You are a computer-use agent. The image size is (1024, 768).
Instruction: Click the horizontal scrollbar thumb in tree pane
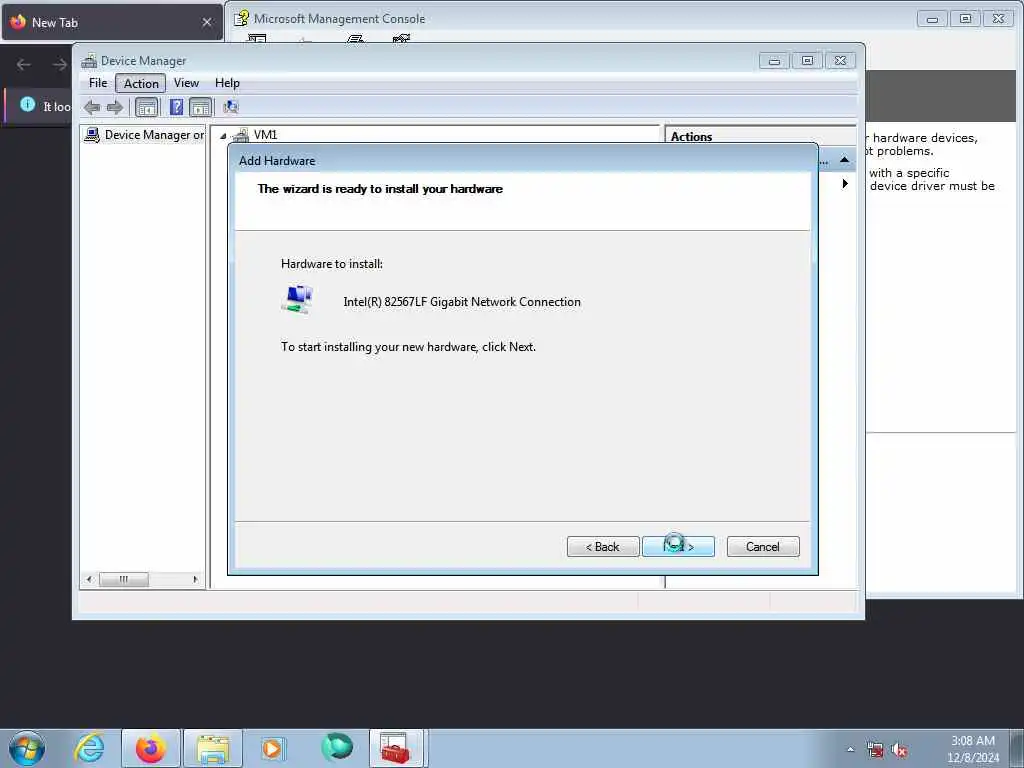(x=123, y=579)
